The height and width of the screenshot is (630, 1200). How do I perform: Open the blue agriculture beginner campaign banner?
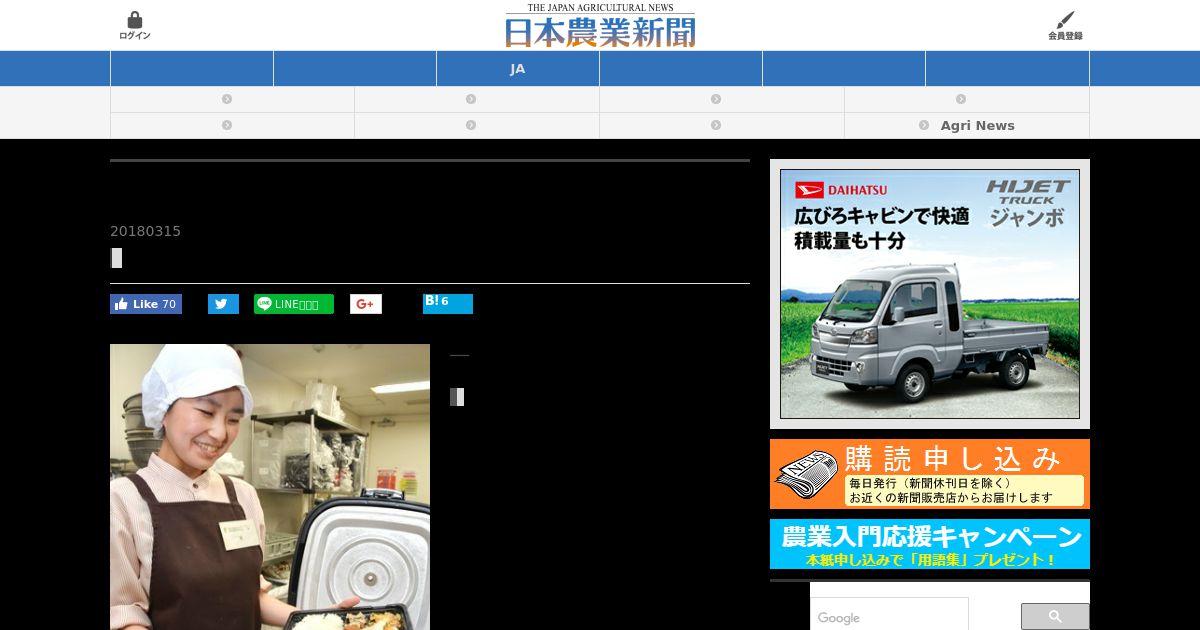(x=930, y=544)
